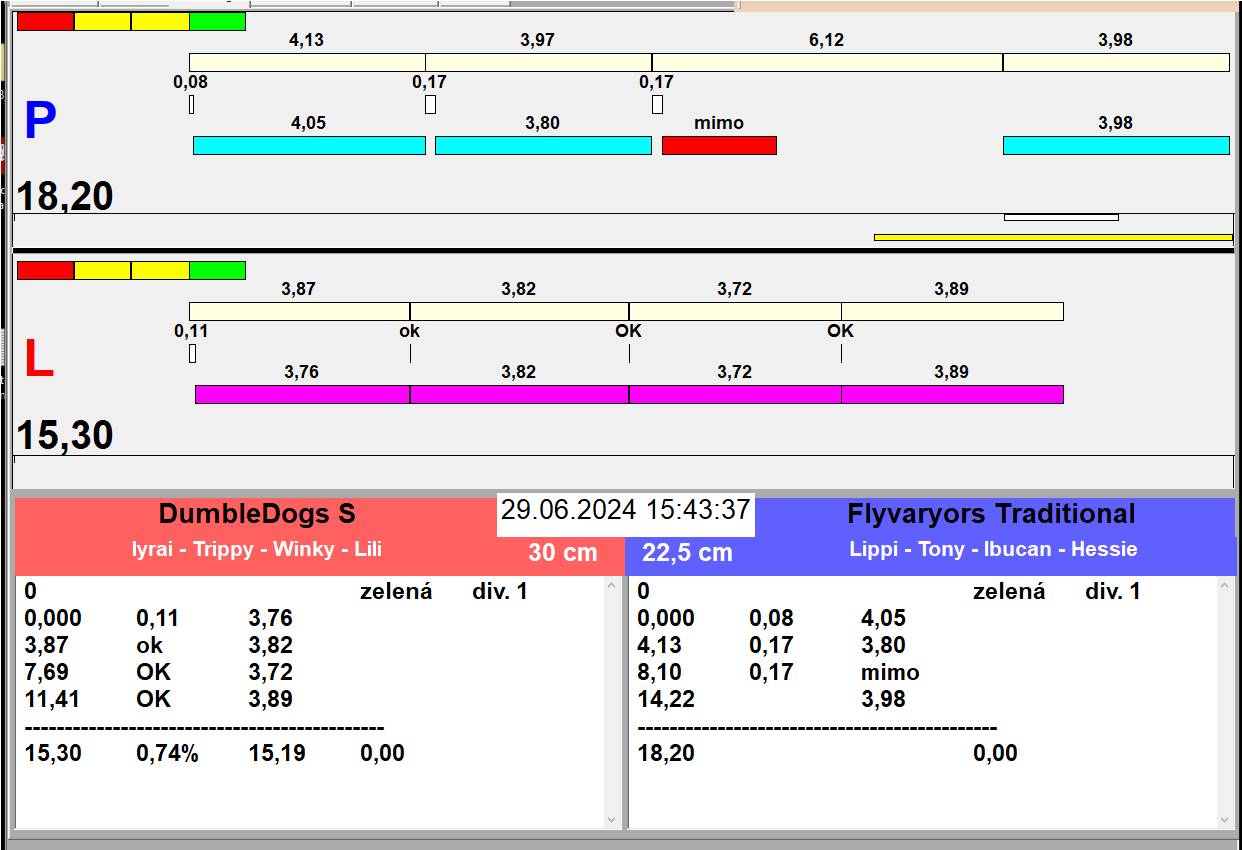
Task: Select the cyan 4,05 run bar
Action: (x=309, y=146)
